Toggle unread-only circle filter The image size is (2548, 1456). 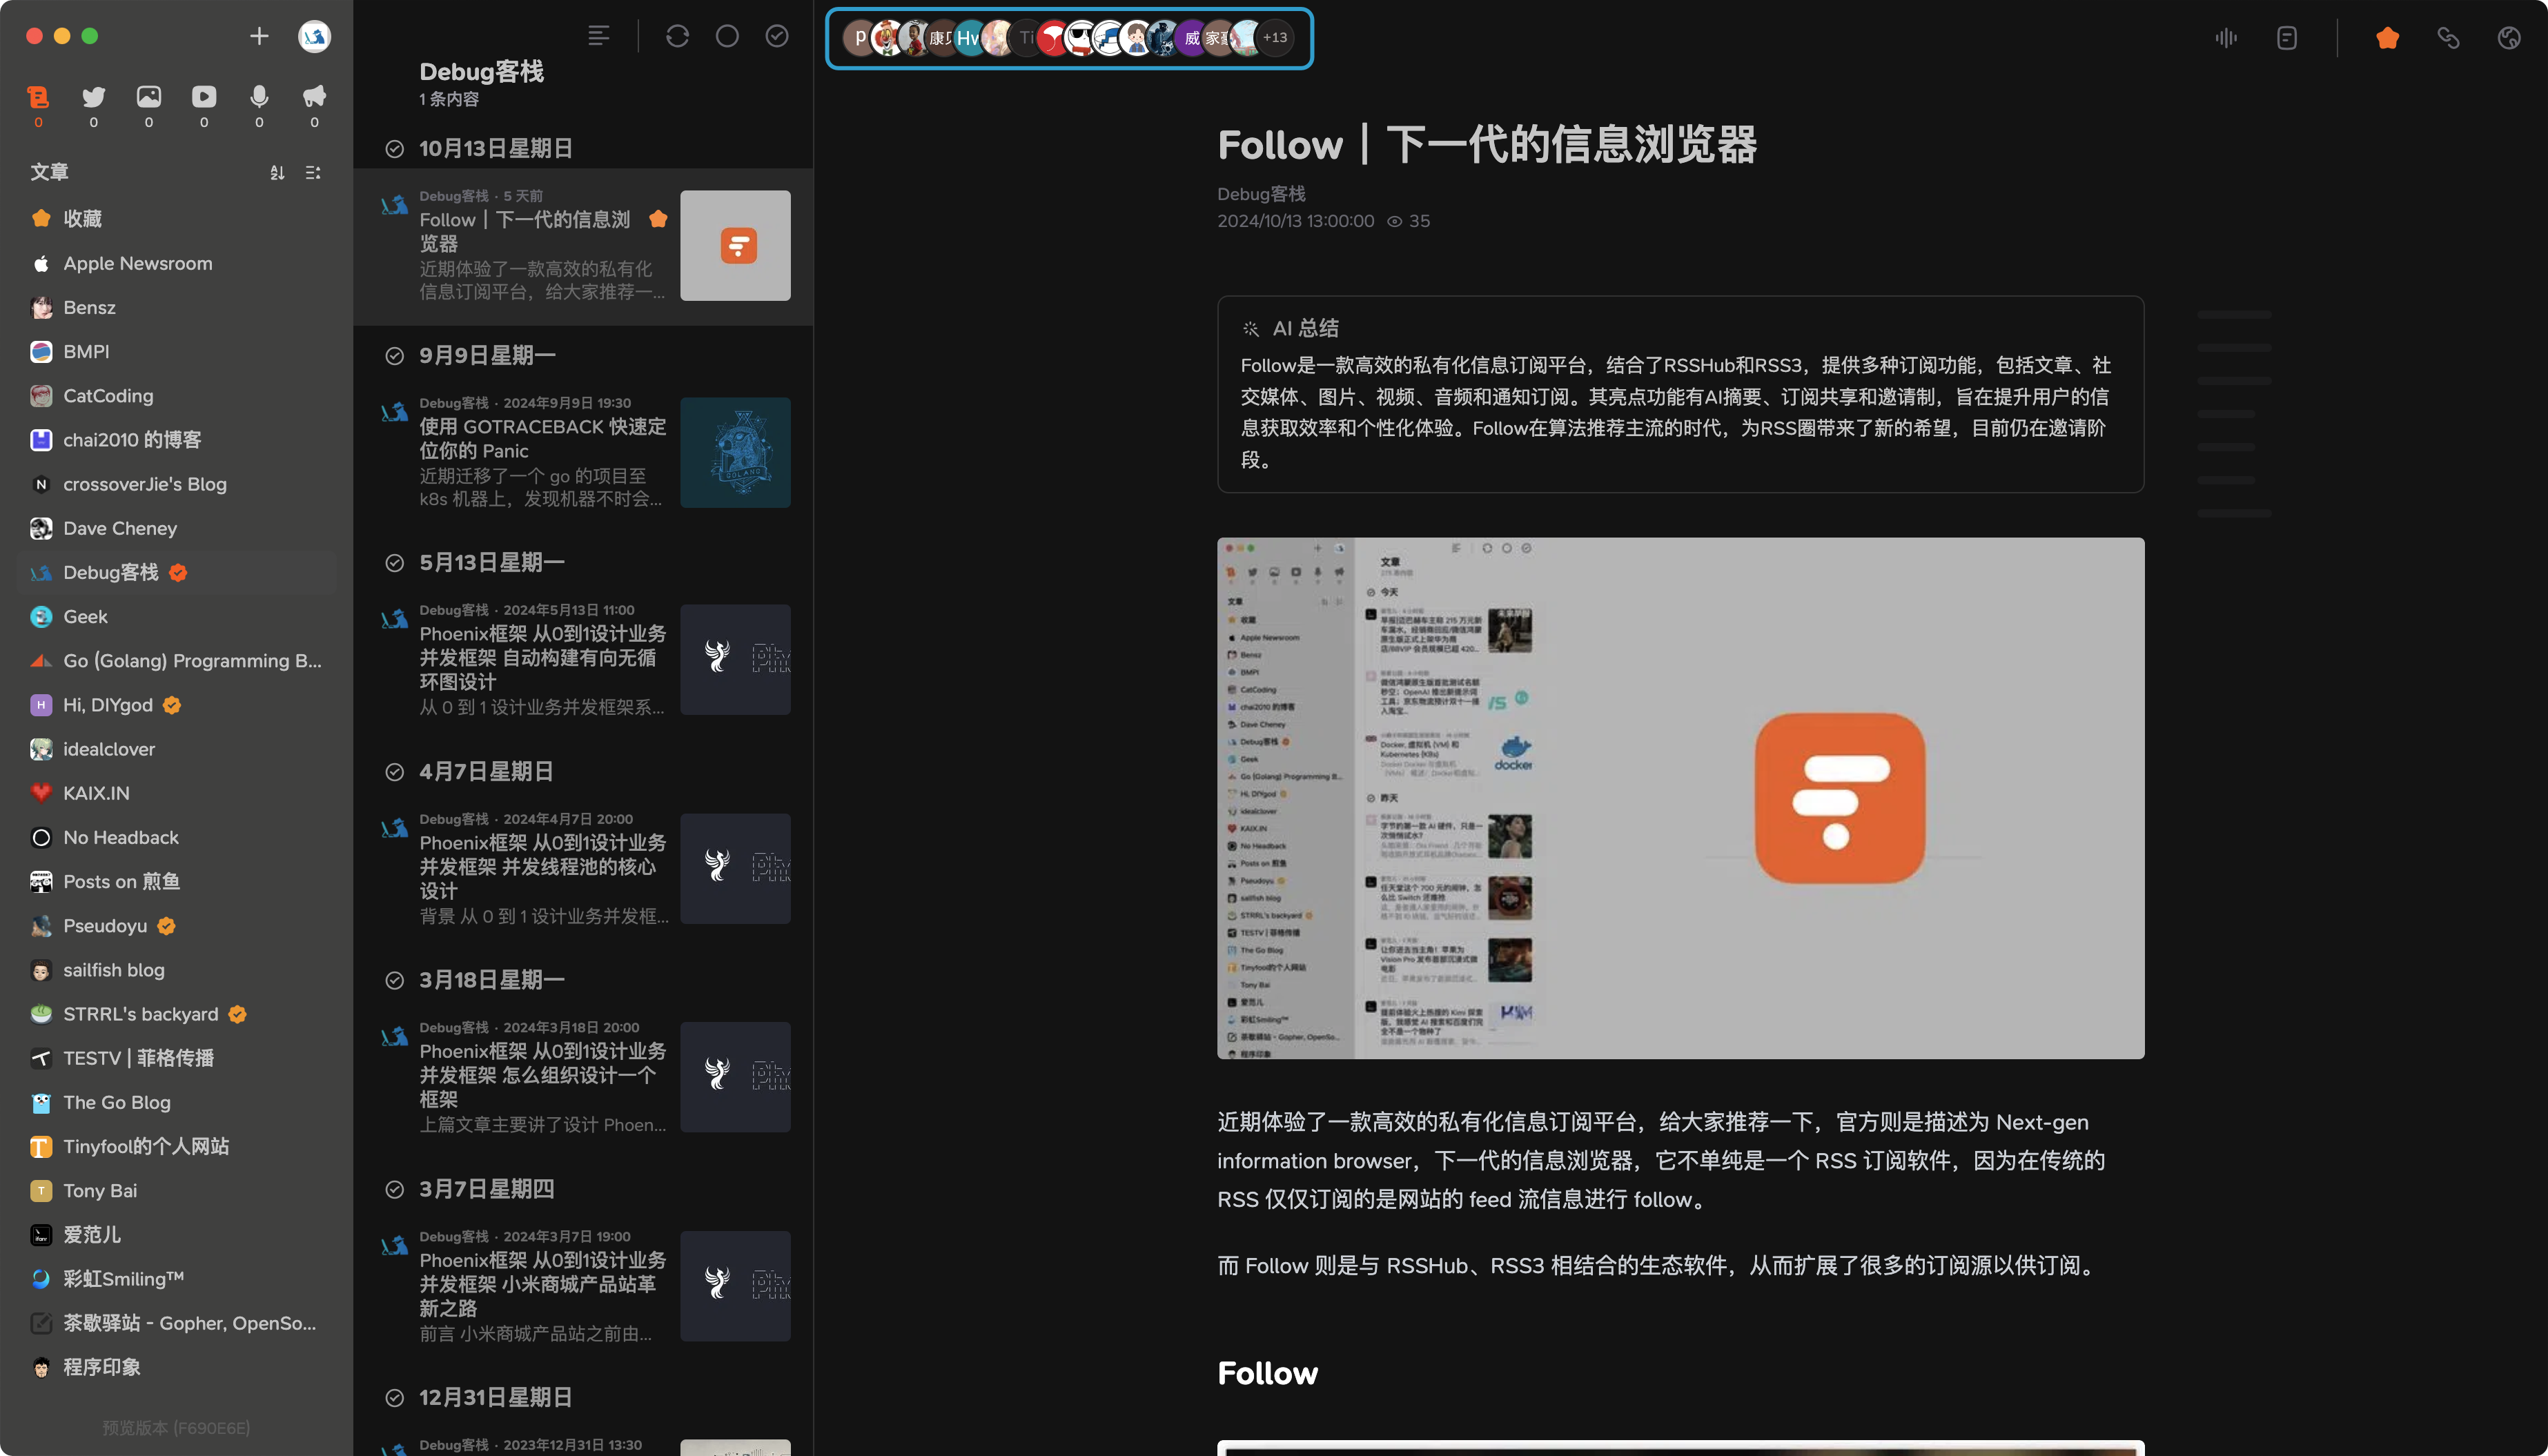(727, 37)
